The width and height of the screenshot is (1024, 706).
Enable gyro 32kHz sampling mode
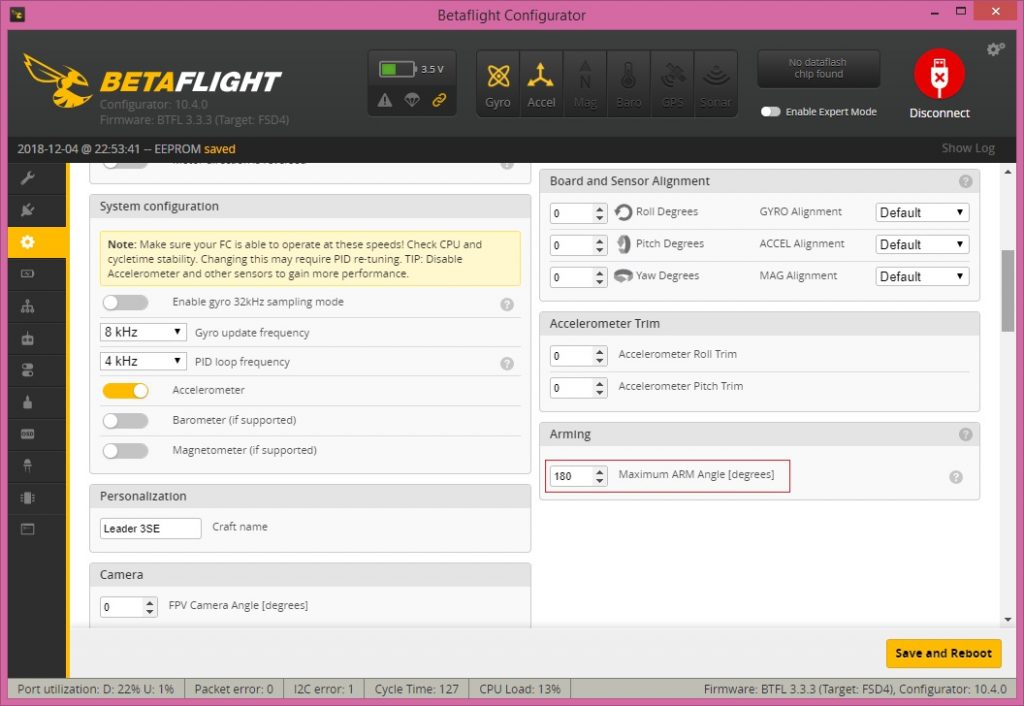125,302
